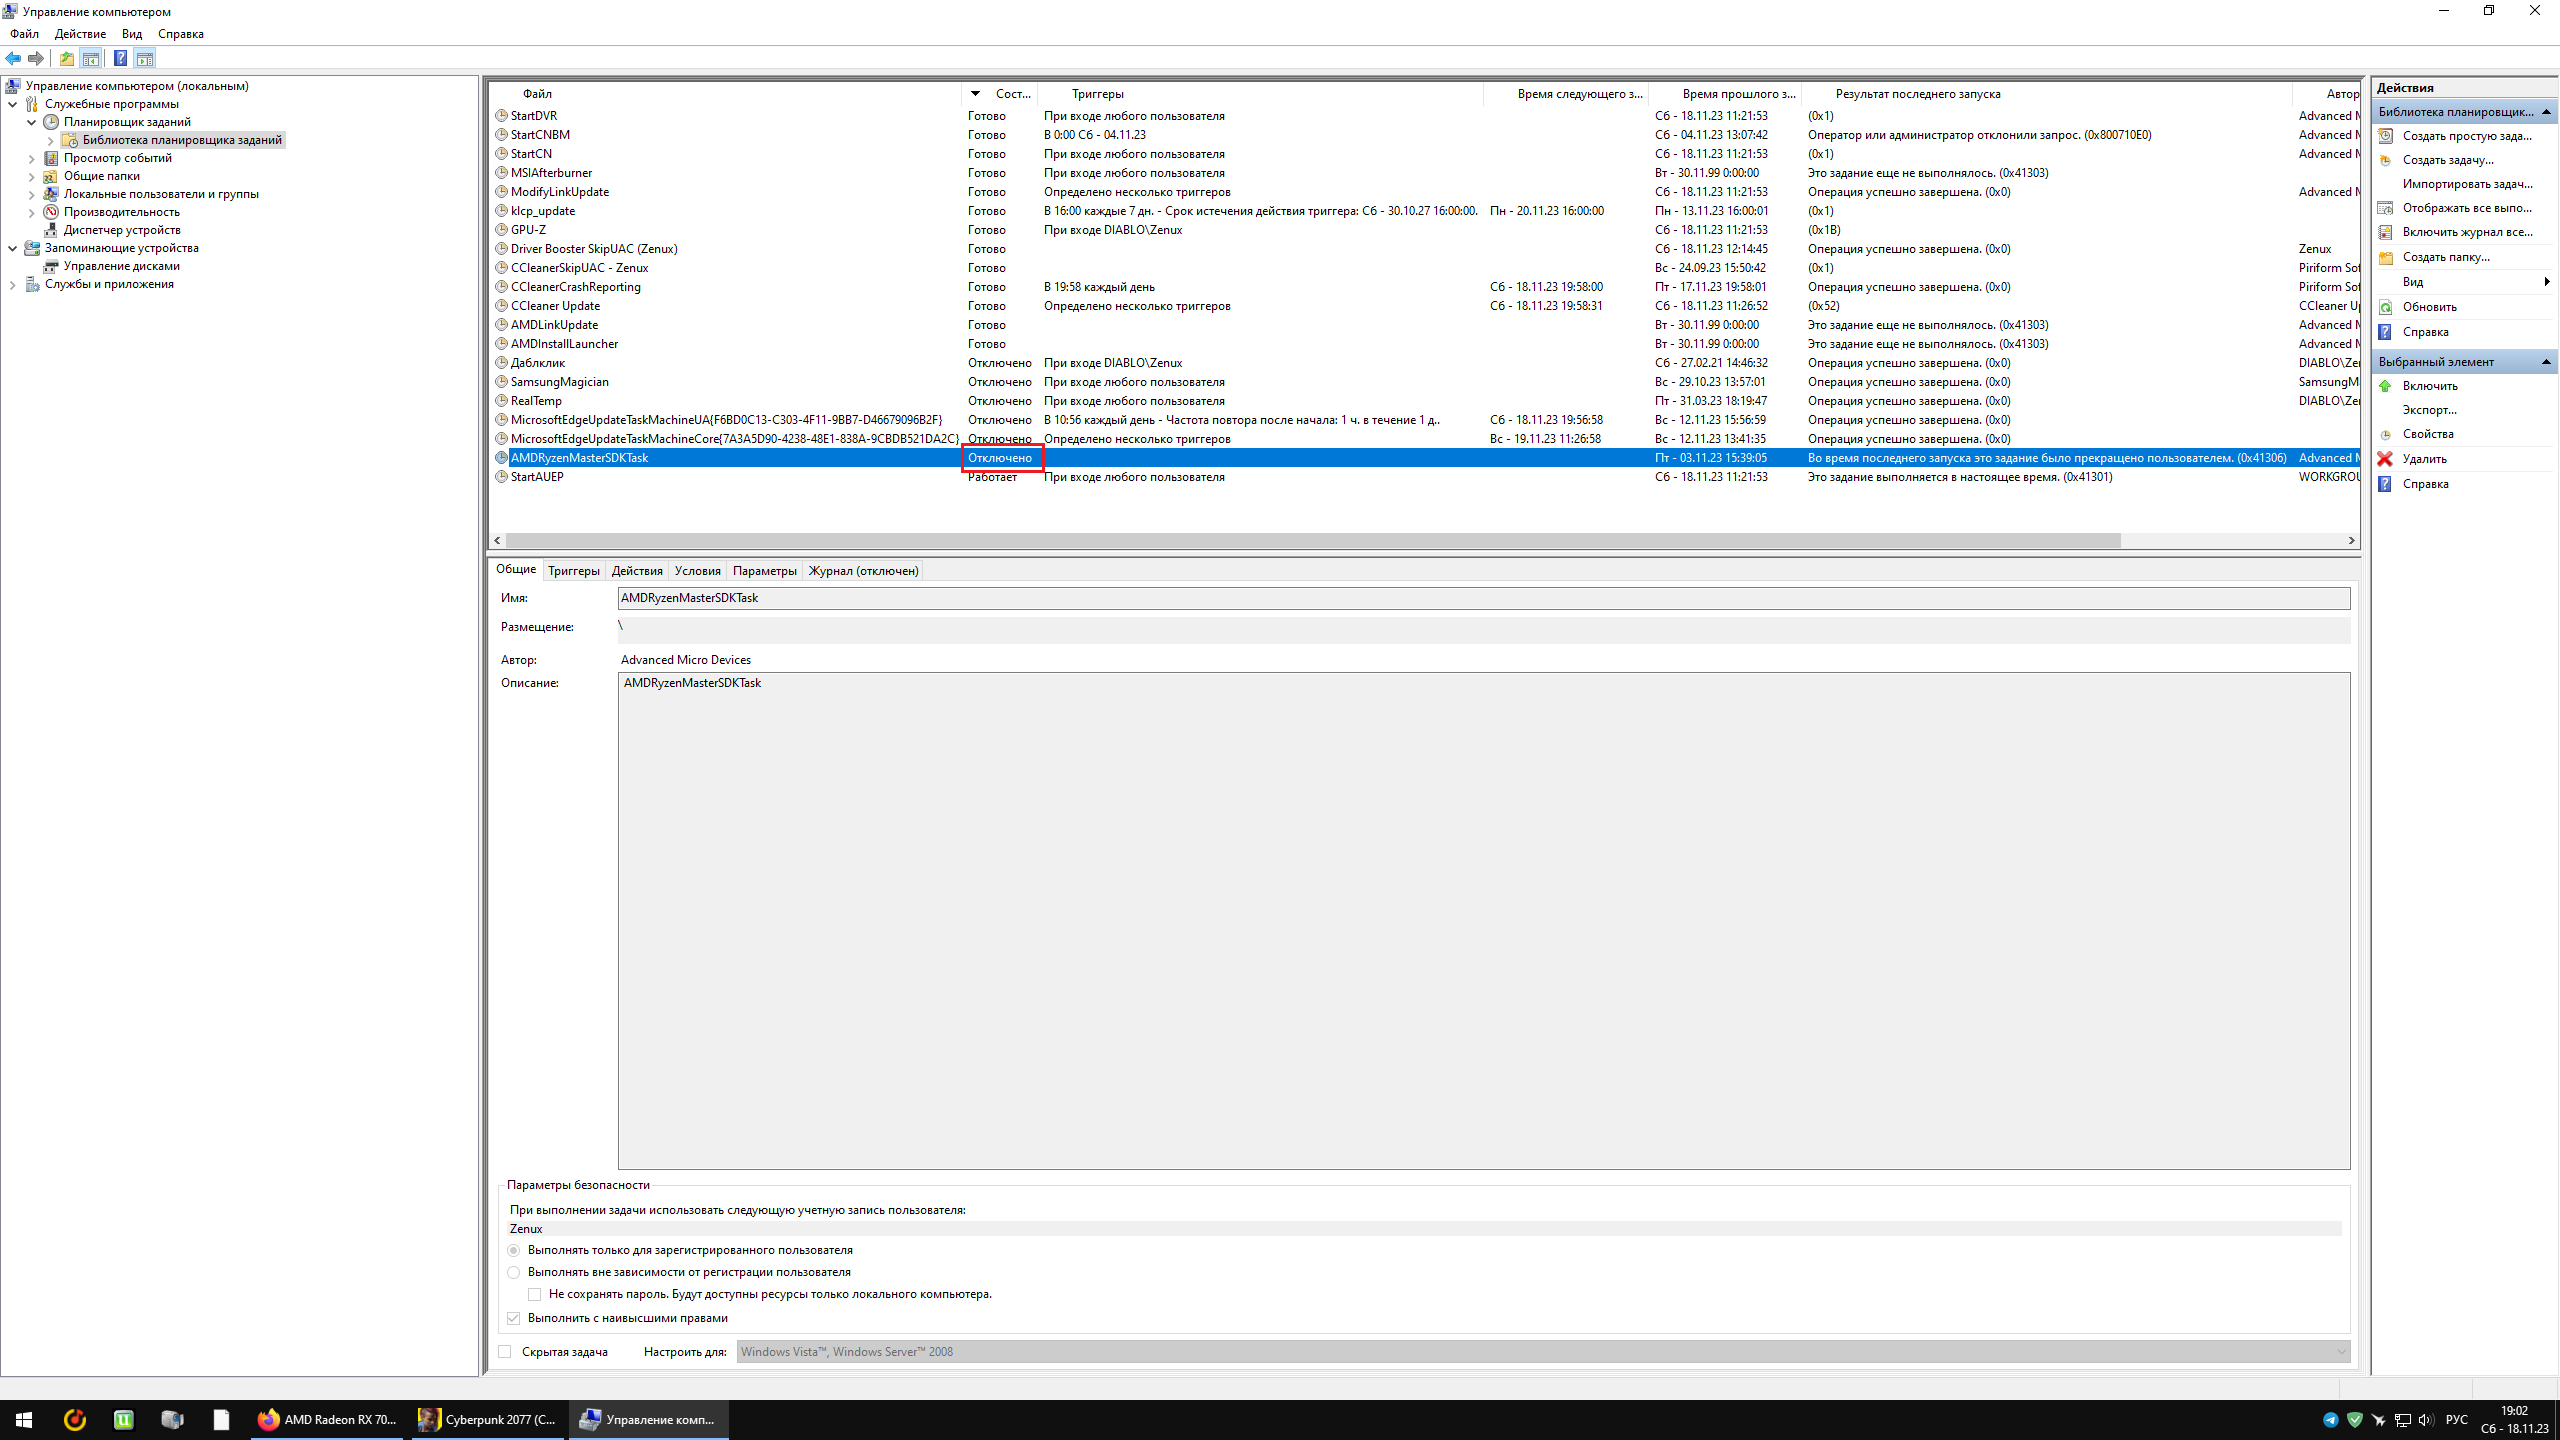Click Обновить refresh icon in Actions pane

(2385, 307)
